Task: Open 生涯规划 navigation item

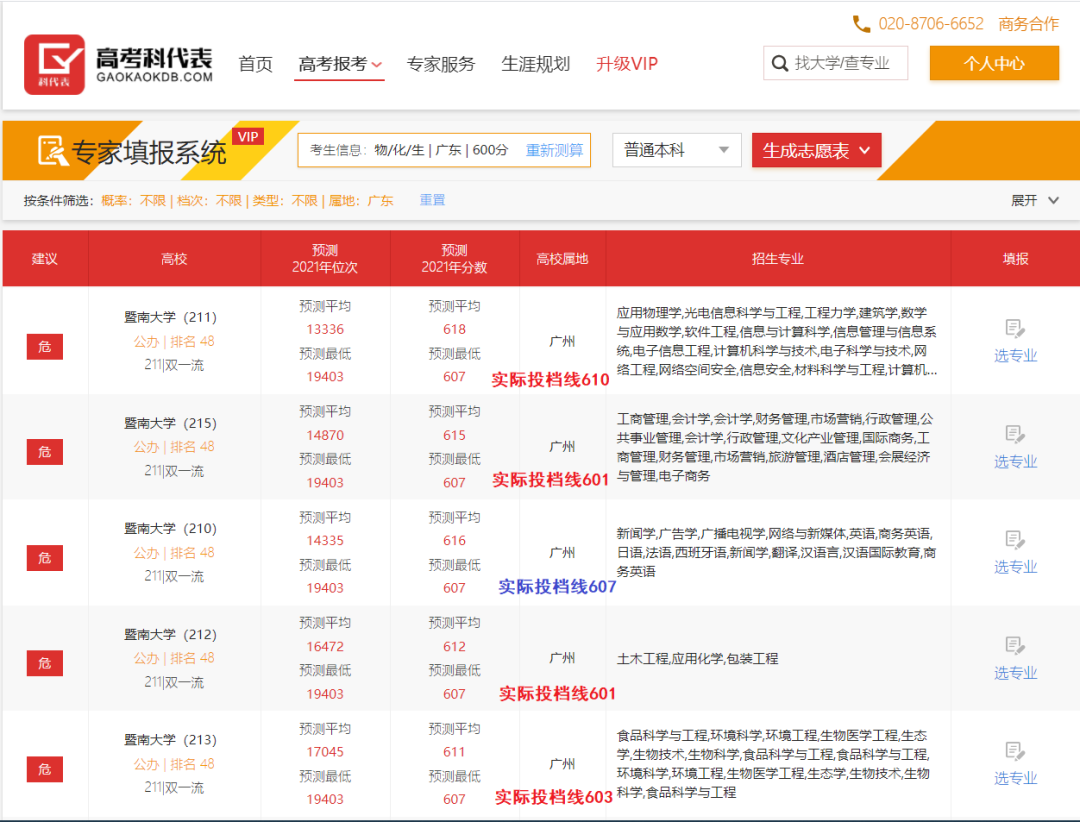Action: (x=535, y=64)
